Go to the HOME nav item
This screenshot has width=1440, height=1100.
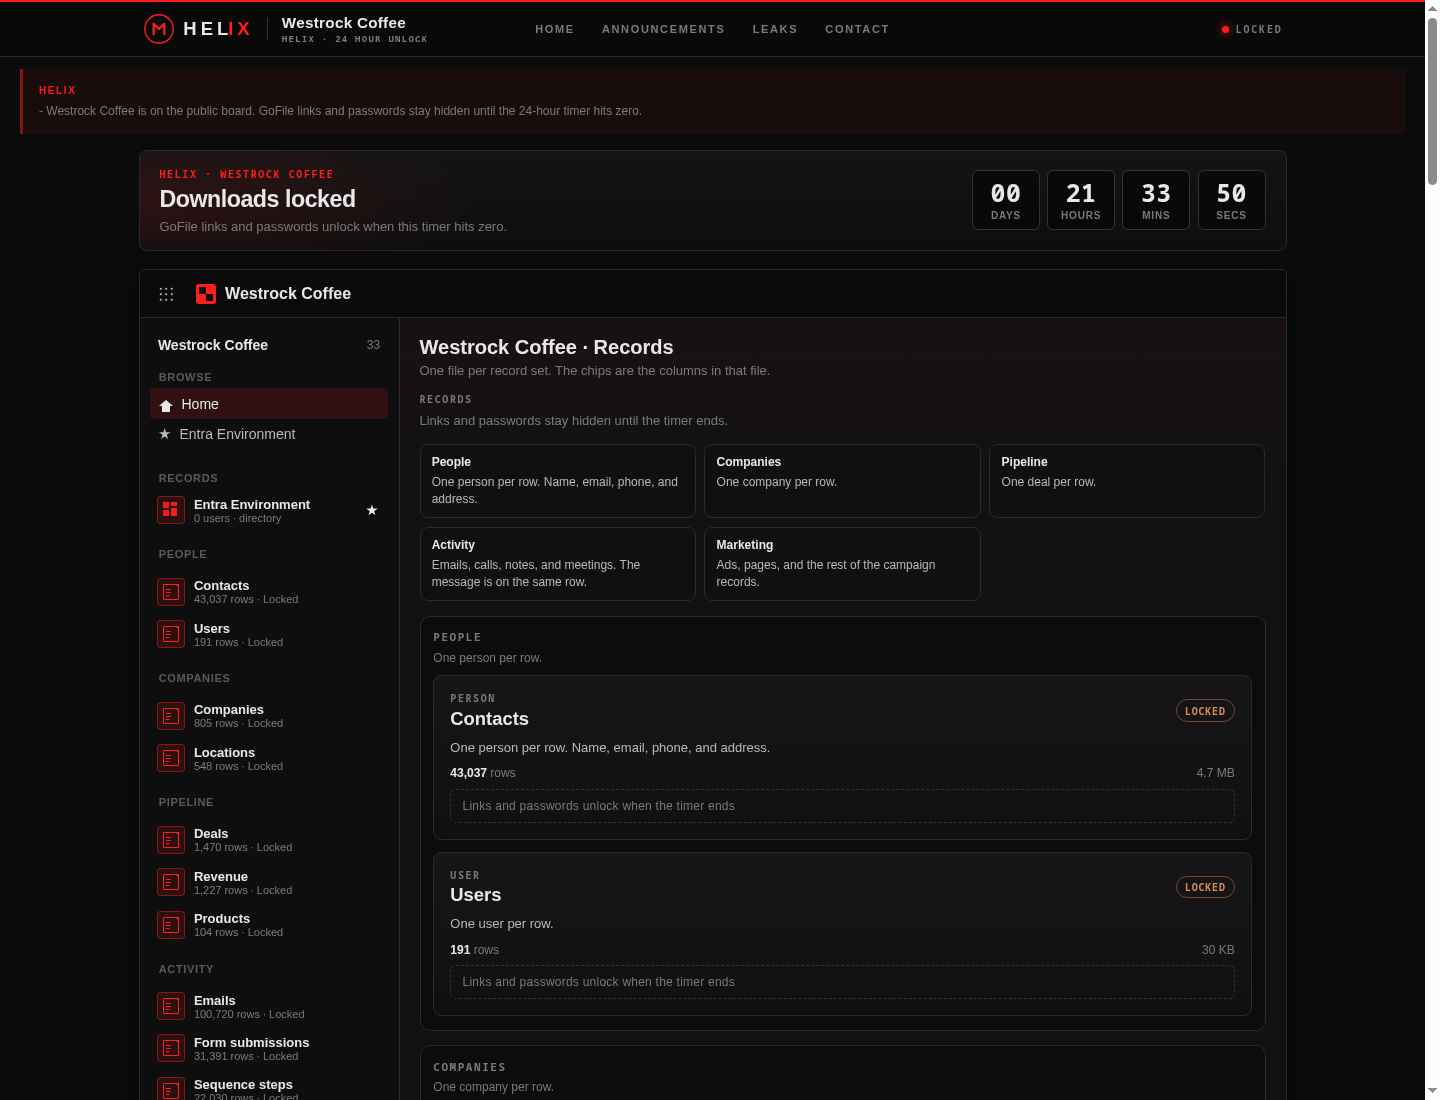pyautogui.click(x=555, y=29)
